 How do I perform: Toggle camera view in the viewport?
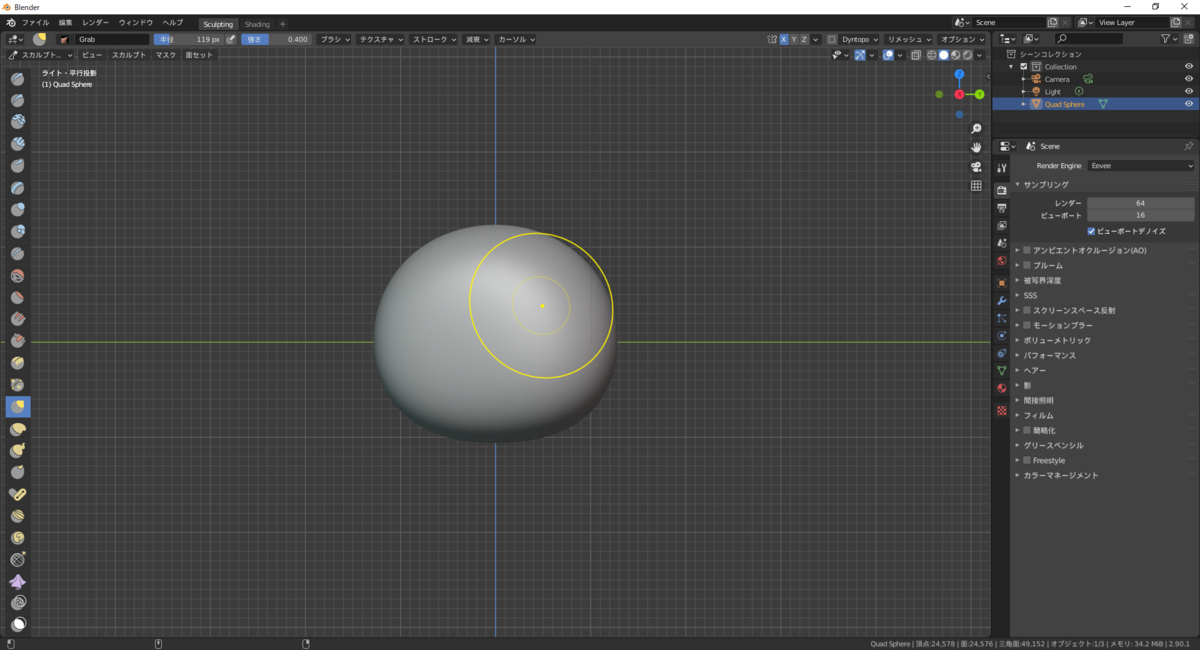pos(976,167)
